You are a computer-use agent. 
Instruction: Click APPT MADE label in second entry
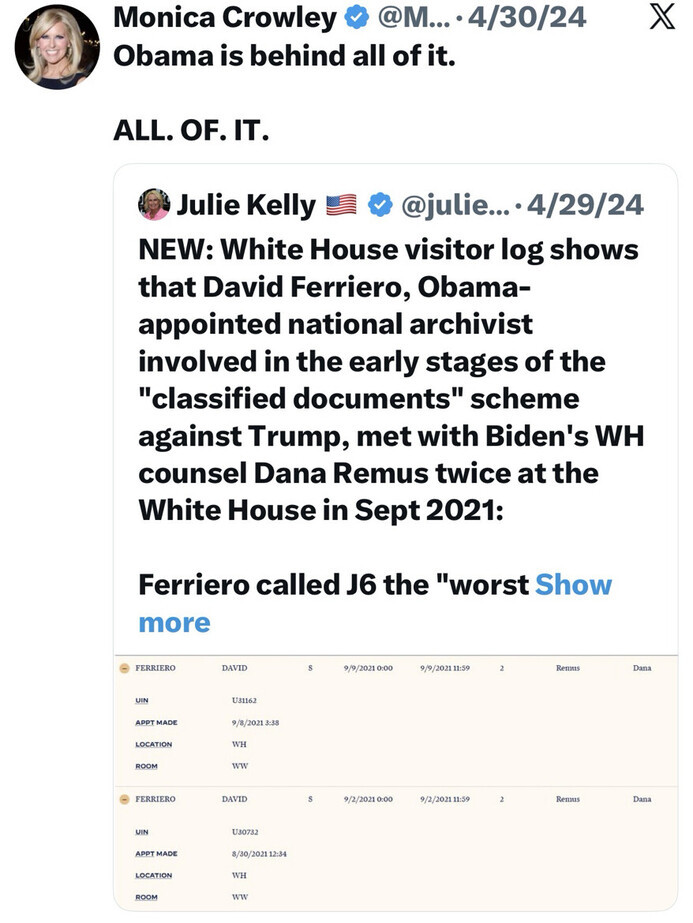point(156,853)
